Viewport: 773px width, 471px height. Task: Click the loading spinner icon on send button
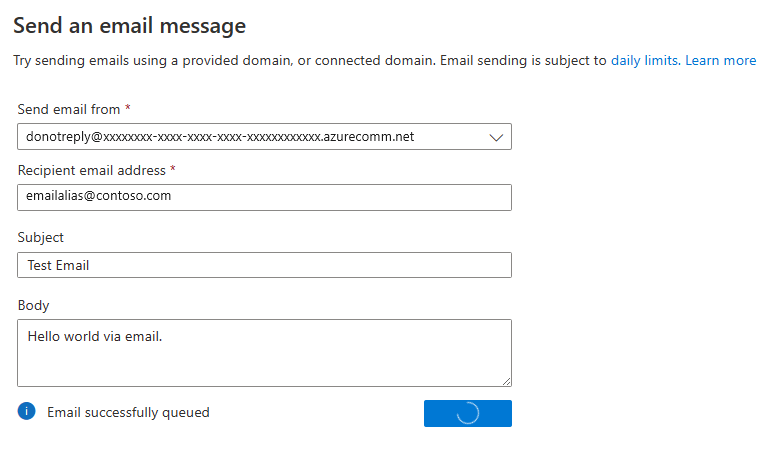click(468, 413)
